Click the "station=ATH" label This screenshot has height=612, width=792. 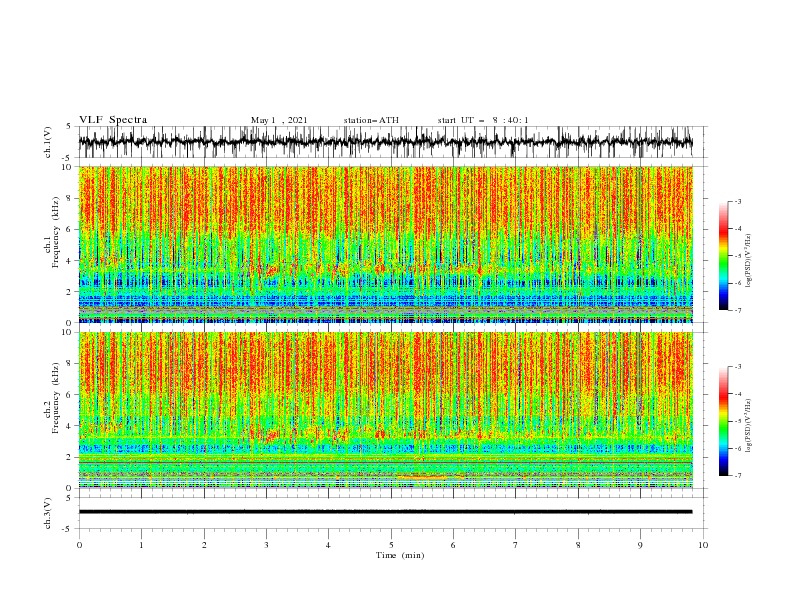(371, 120)
